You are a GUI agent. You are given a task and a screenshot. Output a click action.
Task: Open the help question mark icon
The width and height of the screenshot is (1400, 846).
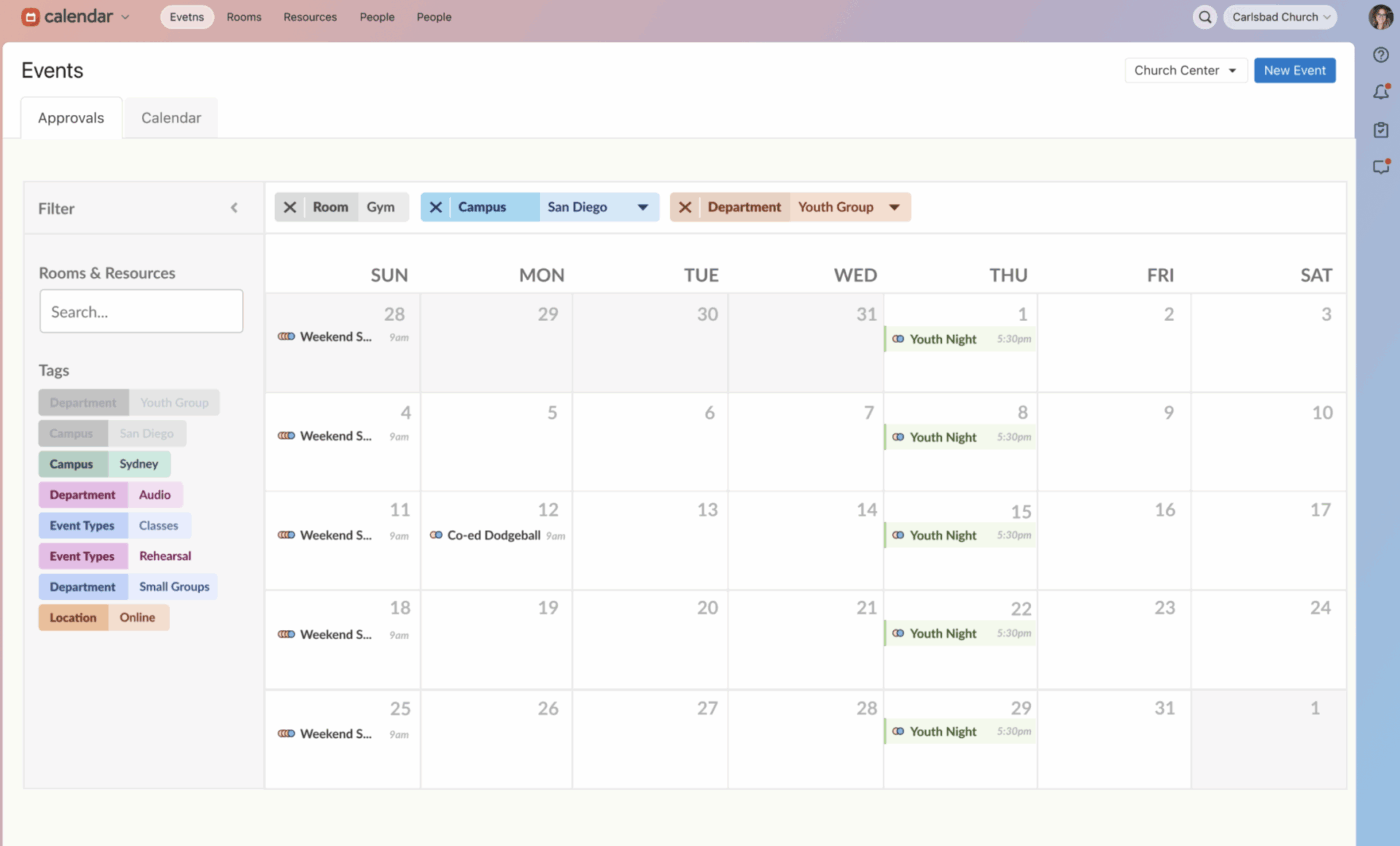point(1381,55)
